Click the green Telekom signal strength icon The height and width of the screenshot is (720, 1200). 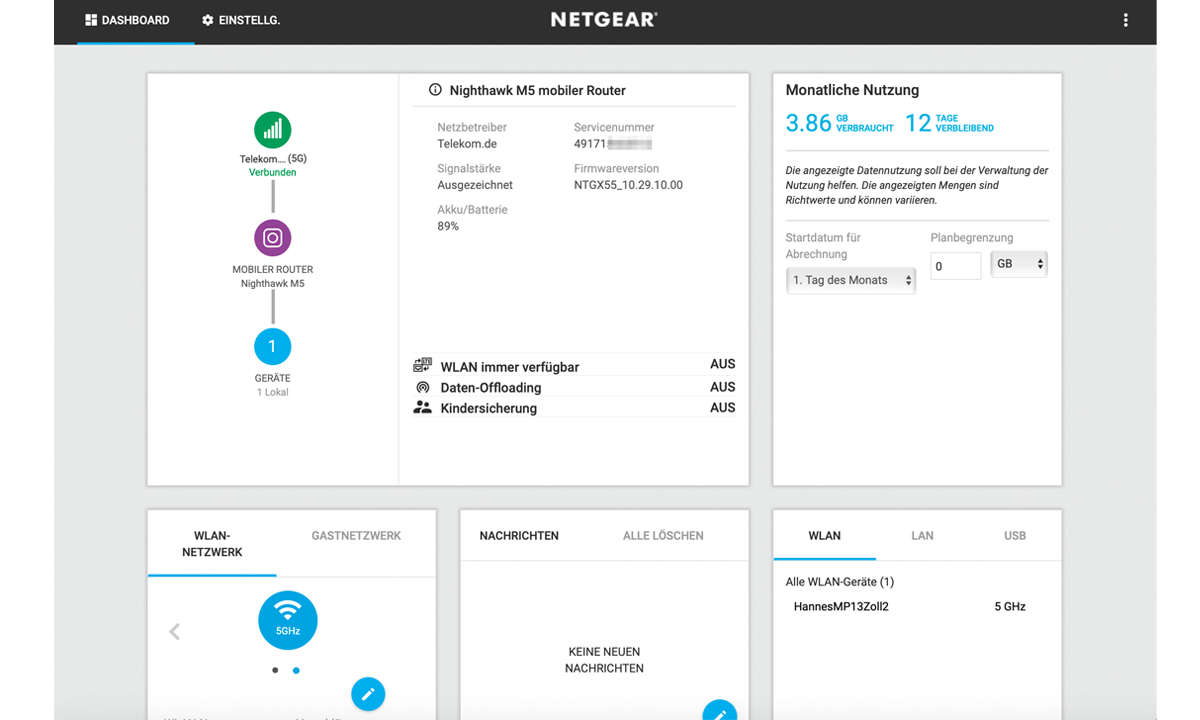272,130
